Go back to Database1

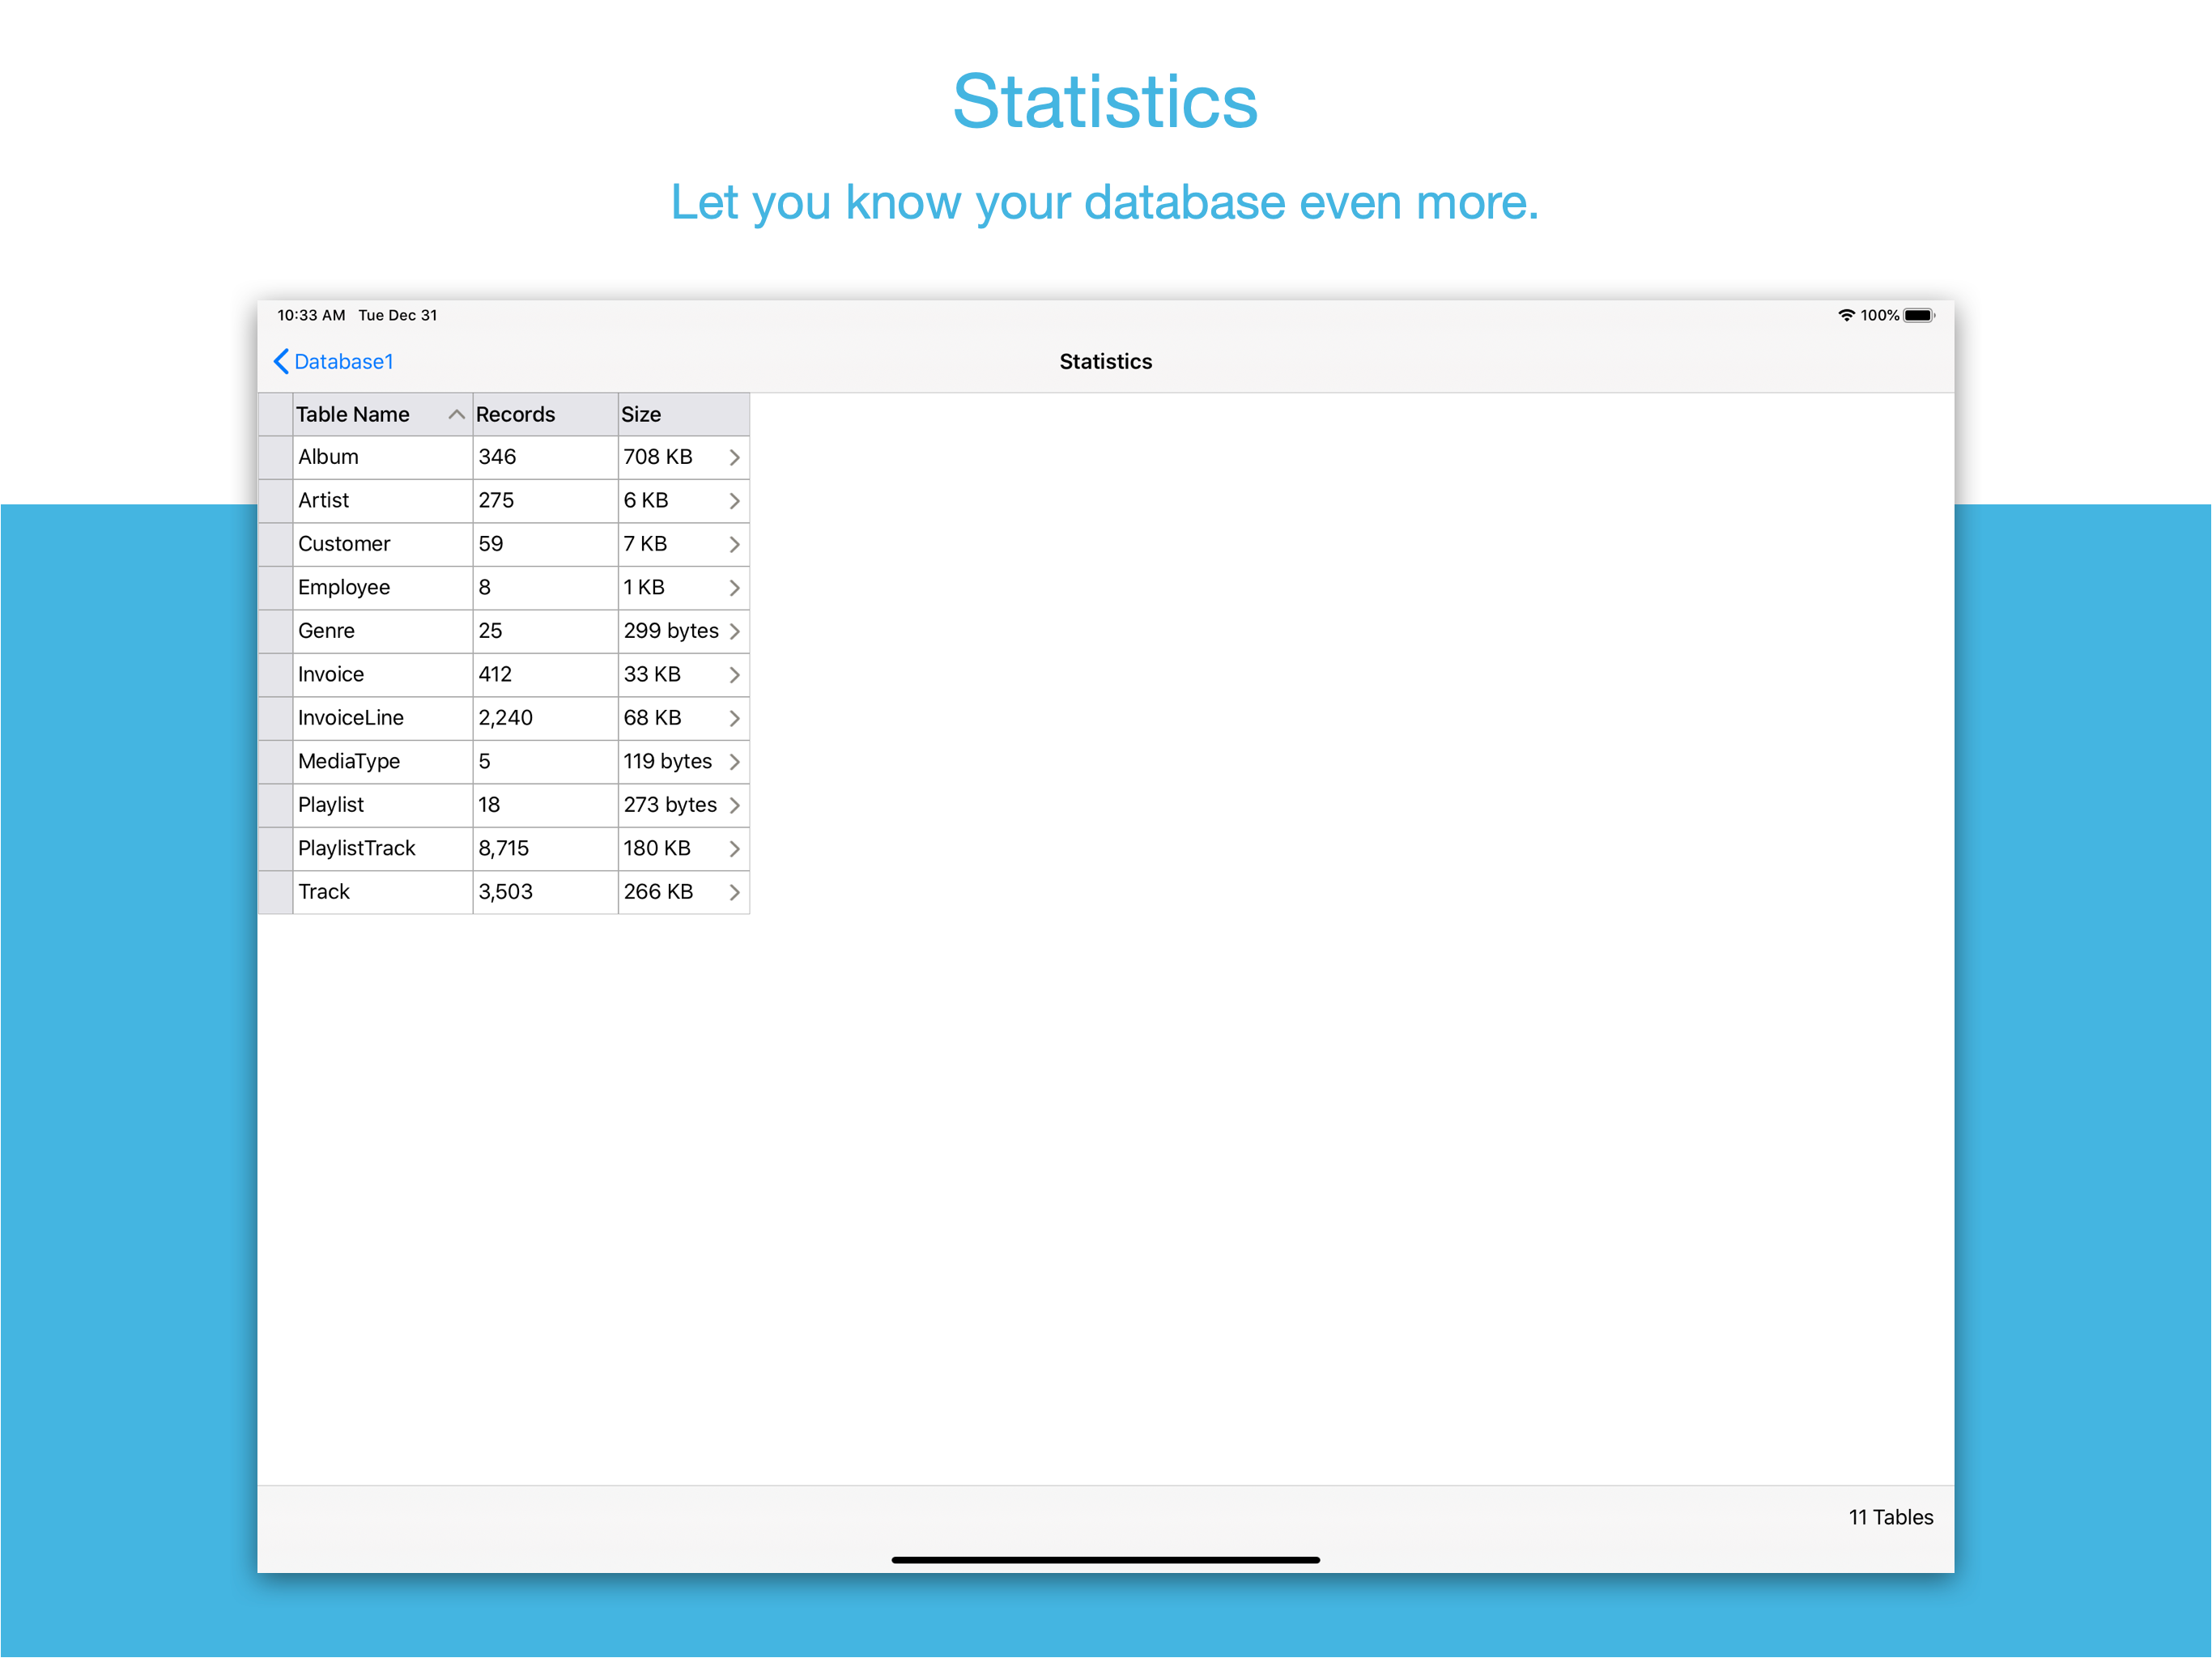pos(343,361)
